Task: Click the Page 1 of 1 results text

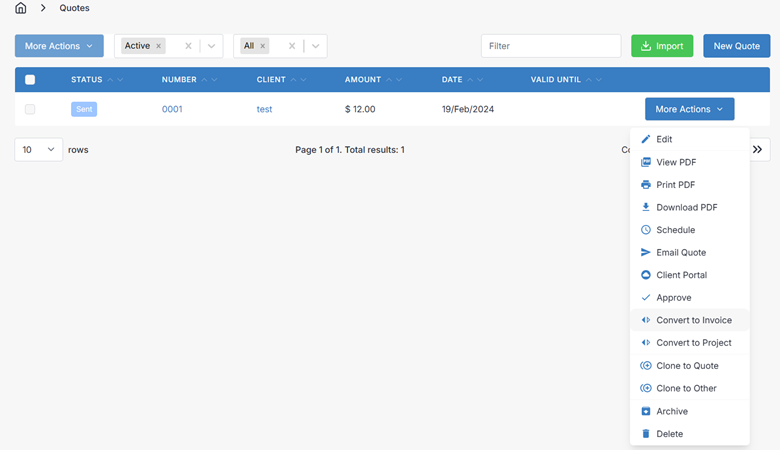Action: point(350,150)
